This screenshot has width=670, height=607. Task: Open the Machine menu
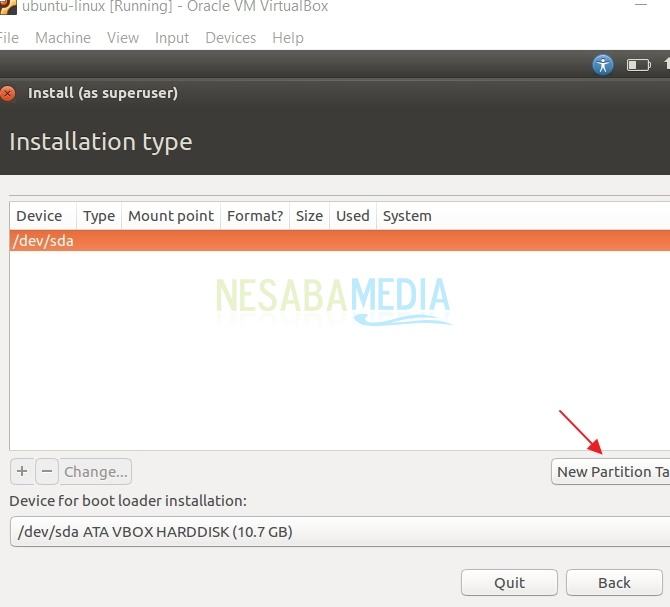[x=63, y=38]
